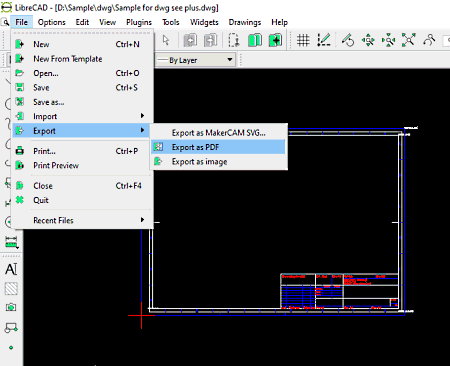Open the By Layer line dropdown
This screenshot has width=450, height=366.
(x=196, y=60)
